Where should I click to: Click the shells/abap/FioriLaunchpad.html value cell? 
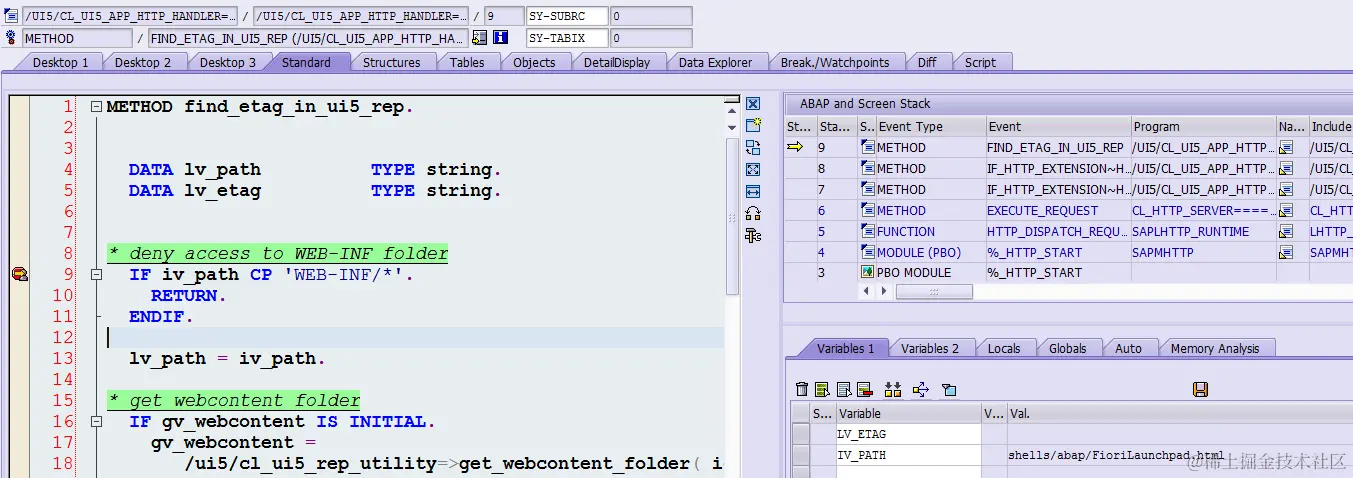[x=1115, y=455]
